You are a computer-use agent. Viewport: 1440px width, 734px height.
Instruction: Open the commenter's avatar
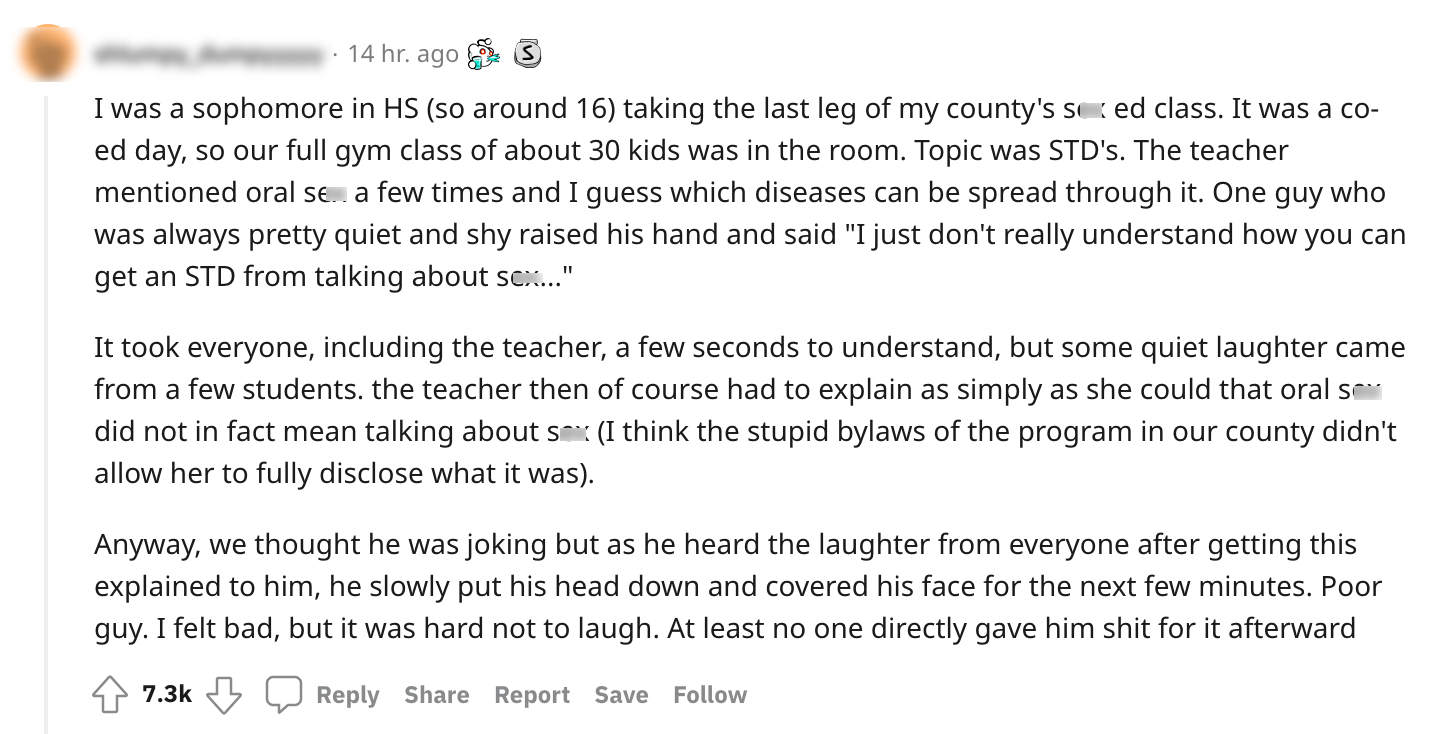click(x=47, y=52)
